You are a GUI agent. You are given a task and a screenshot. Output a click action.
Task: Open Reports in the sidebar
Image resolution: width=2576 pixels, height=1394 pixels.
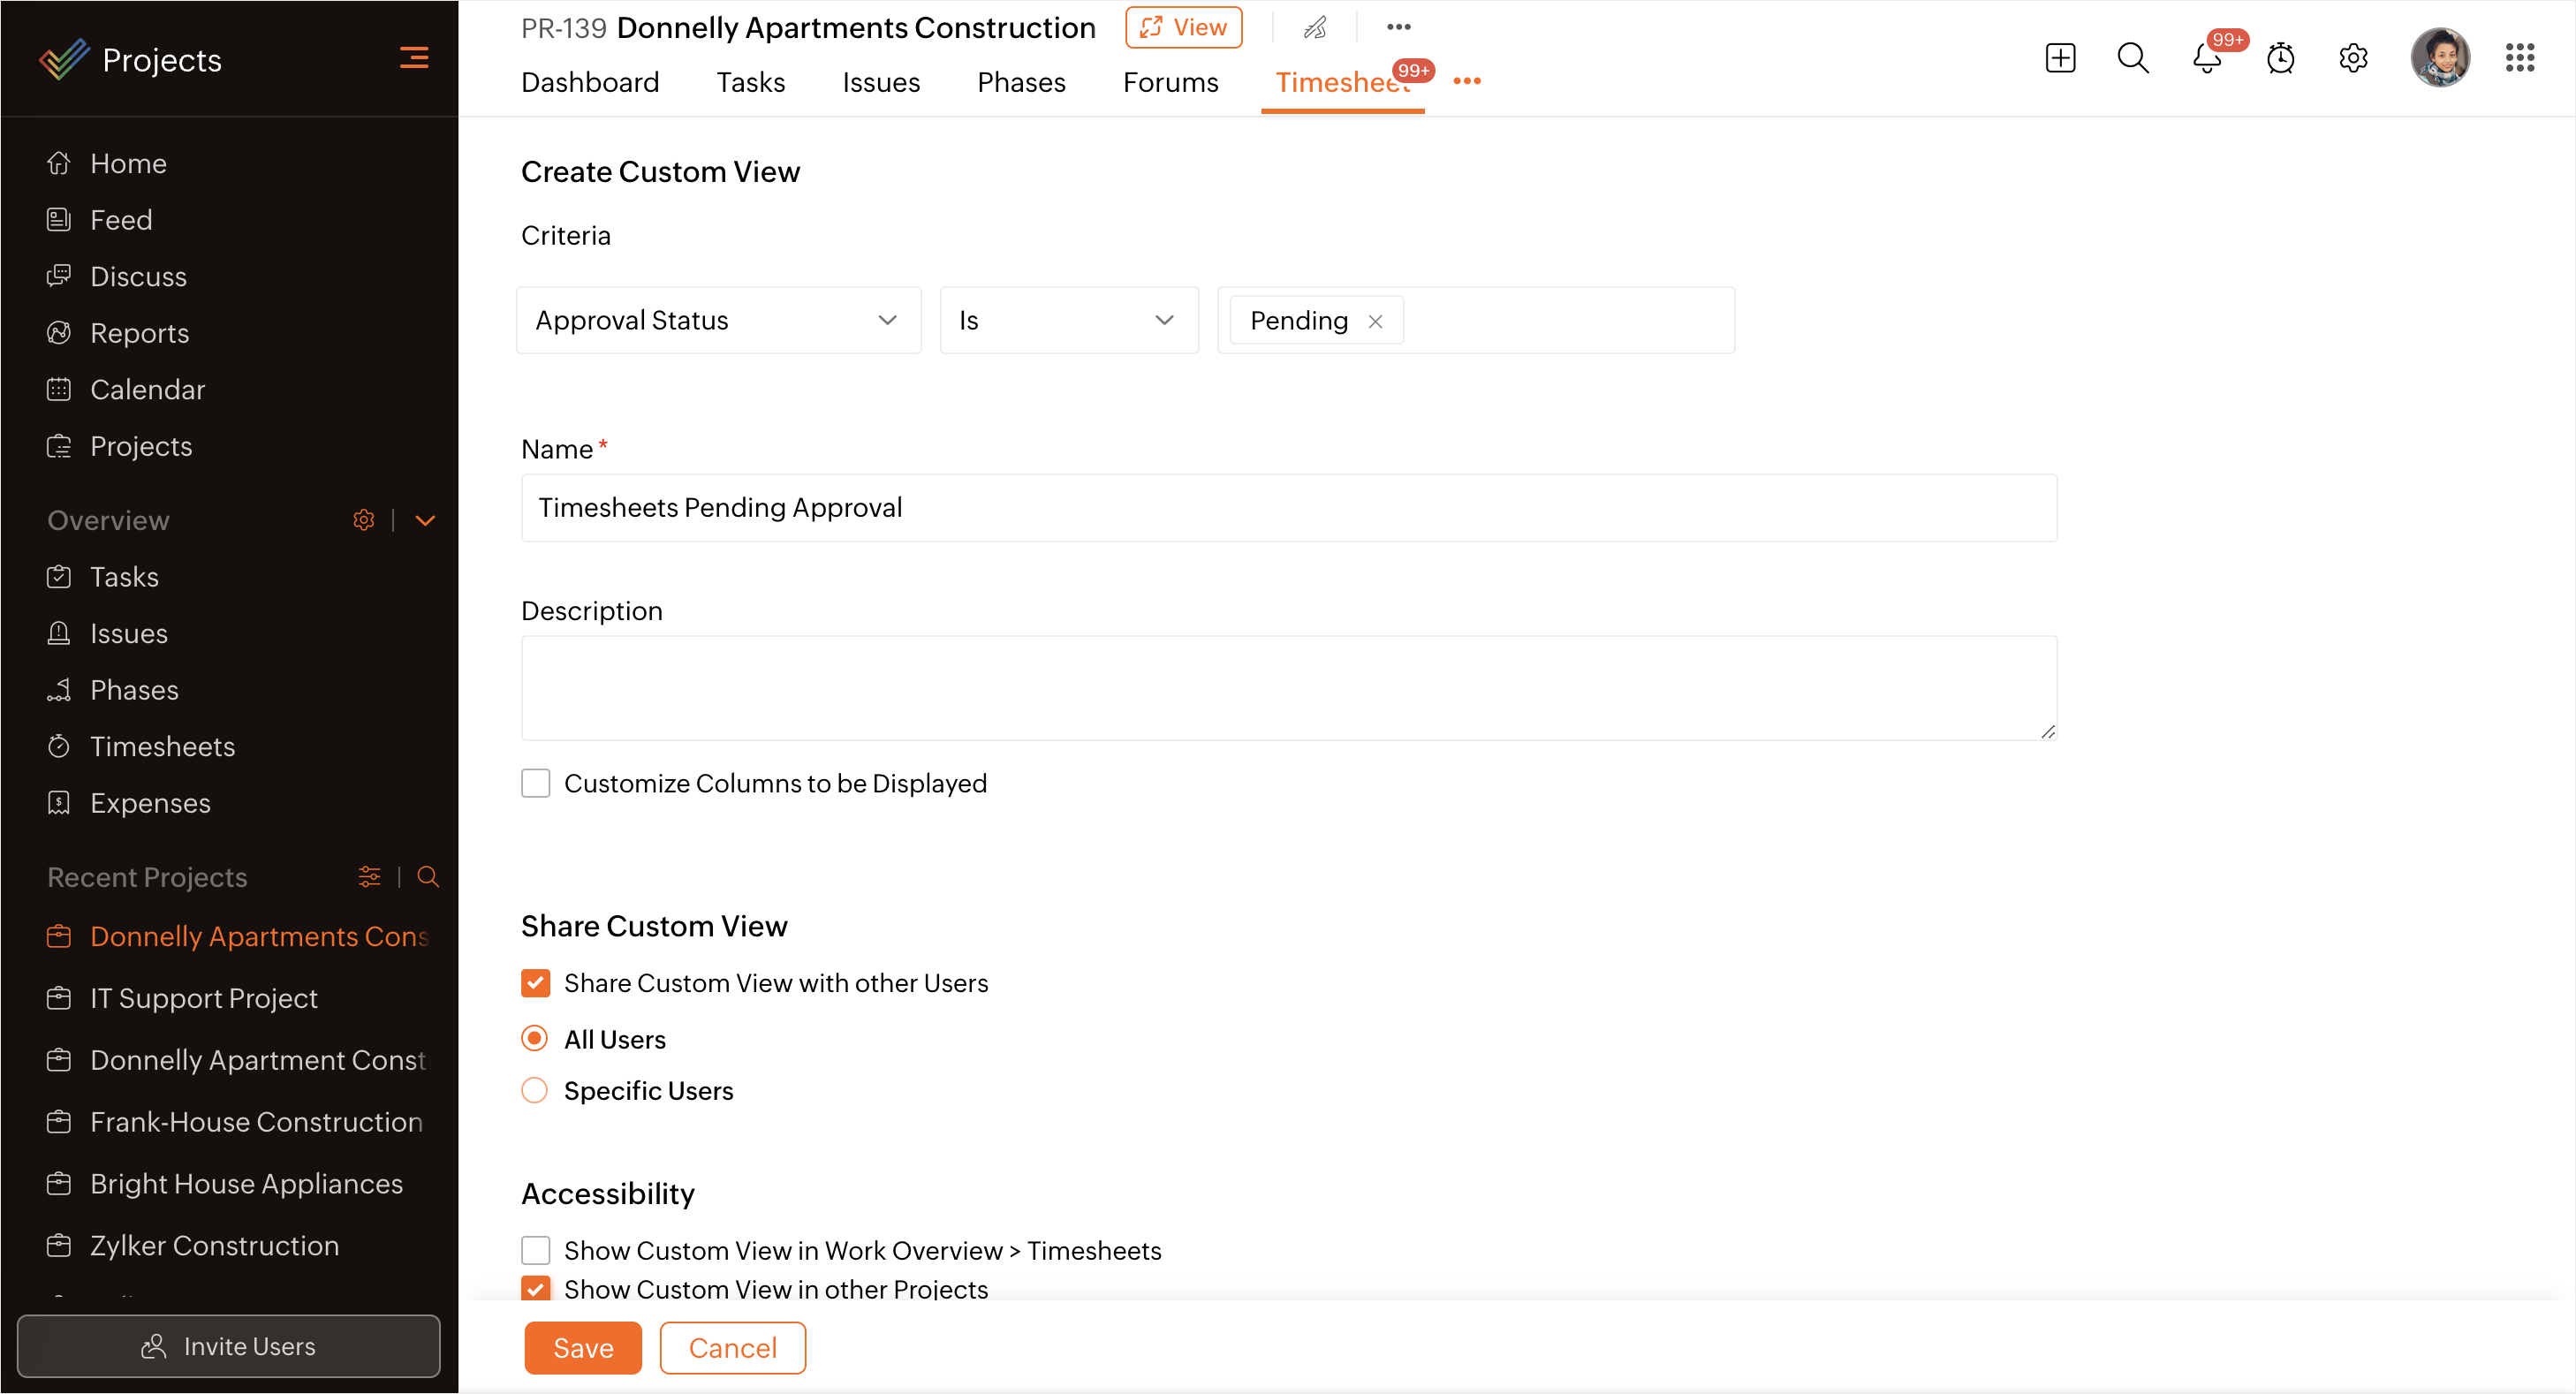point(139,333)
